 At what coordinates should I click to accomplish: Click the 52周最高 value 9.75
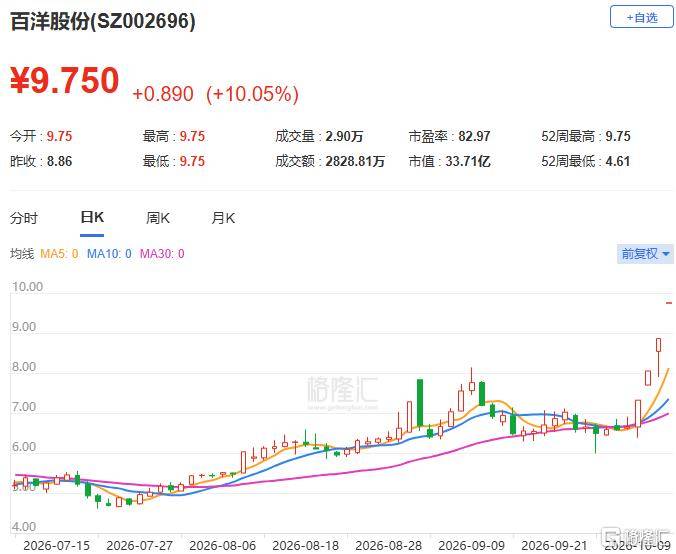click(x=618, y=136)
